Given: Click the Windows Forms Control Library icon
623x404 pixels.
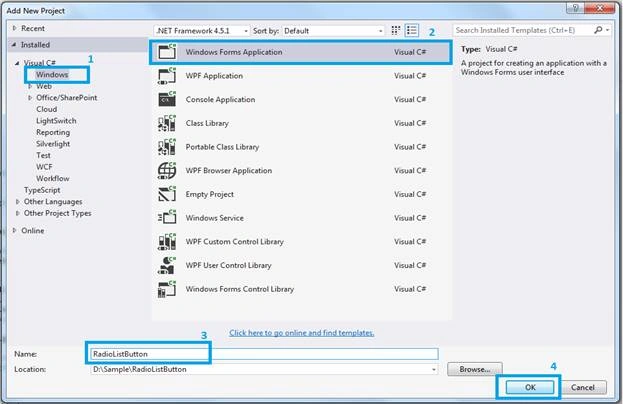Looking at the screenshot, I should [x=167, y=289].
